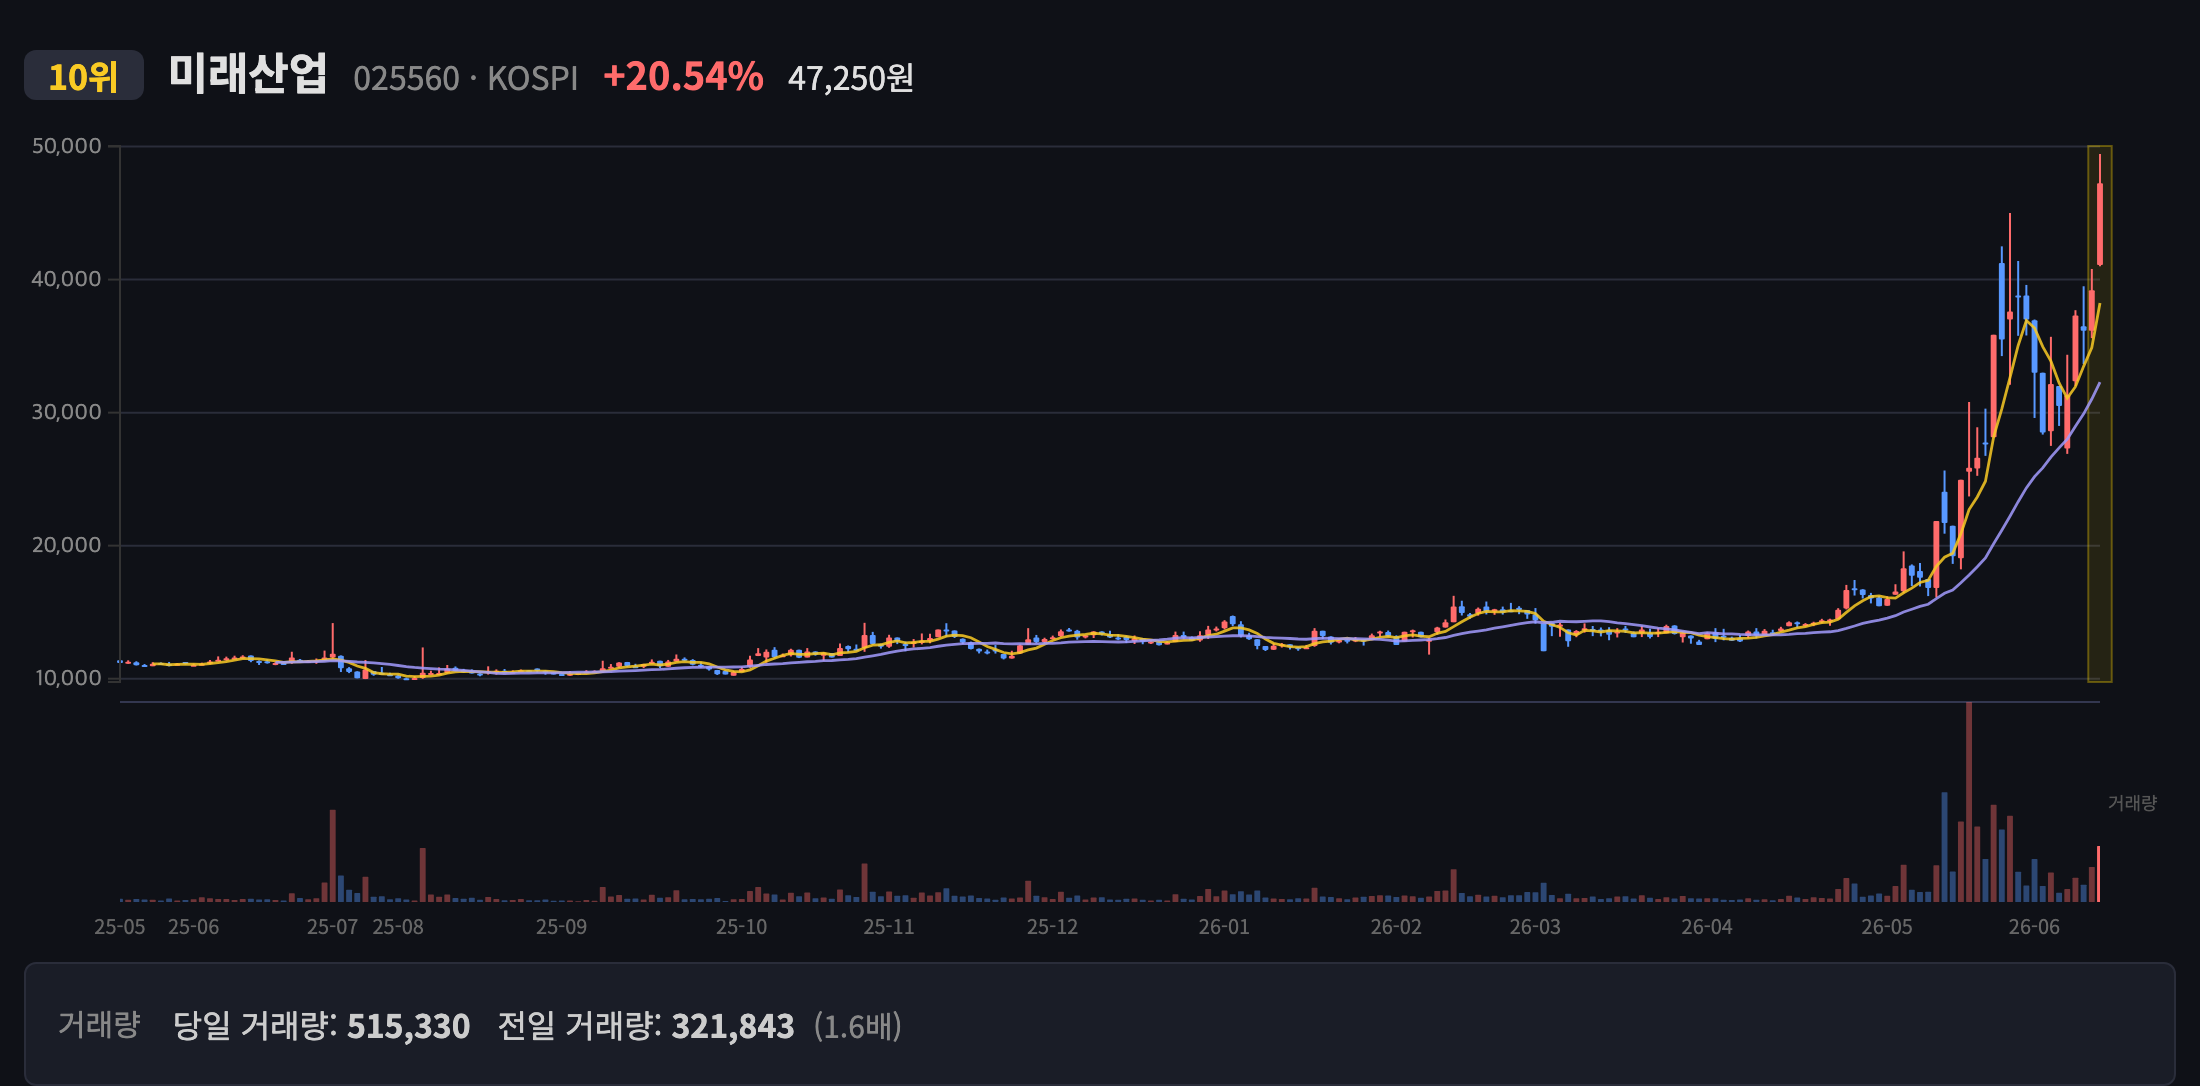Click previous day volume value 321,843
The width and height of the screenshot is (2200, 1086).
pyautogui.click(x=733, y=1026)
